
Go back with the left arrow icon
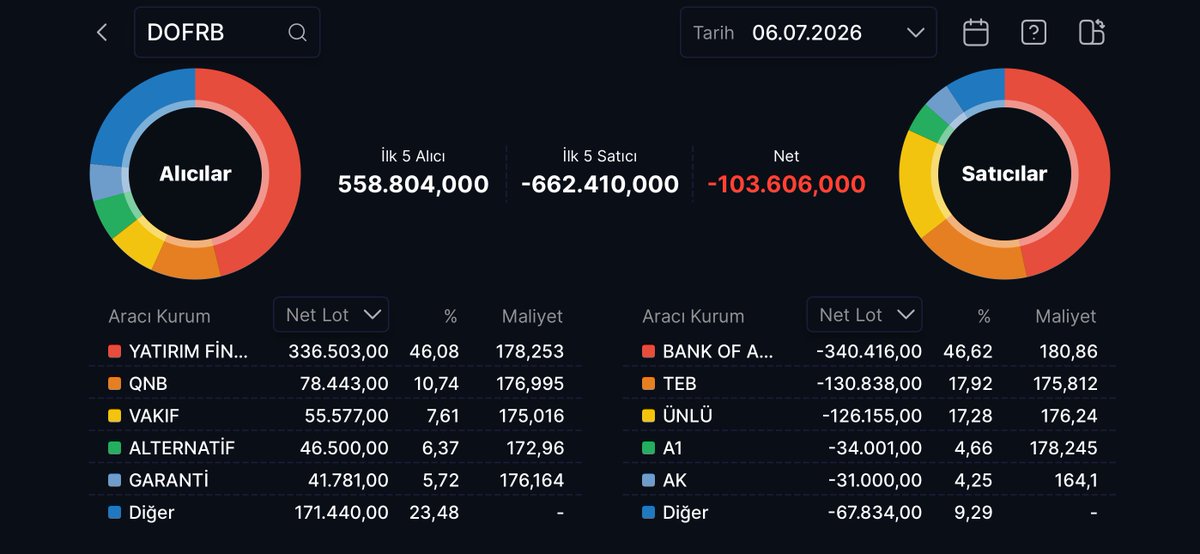coord(102,33)
